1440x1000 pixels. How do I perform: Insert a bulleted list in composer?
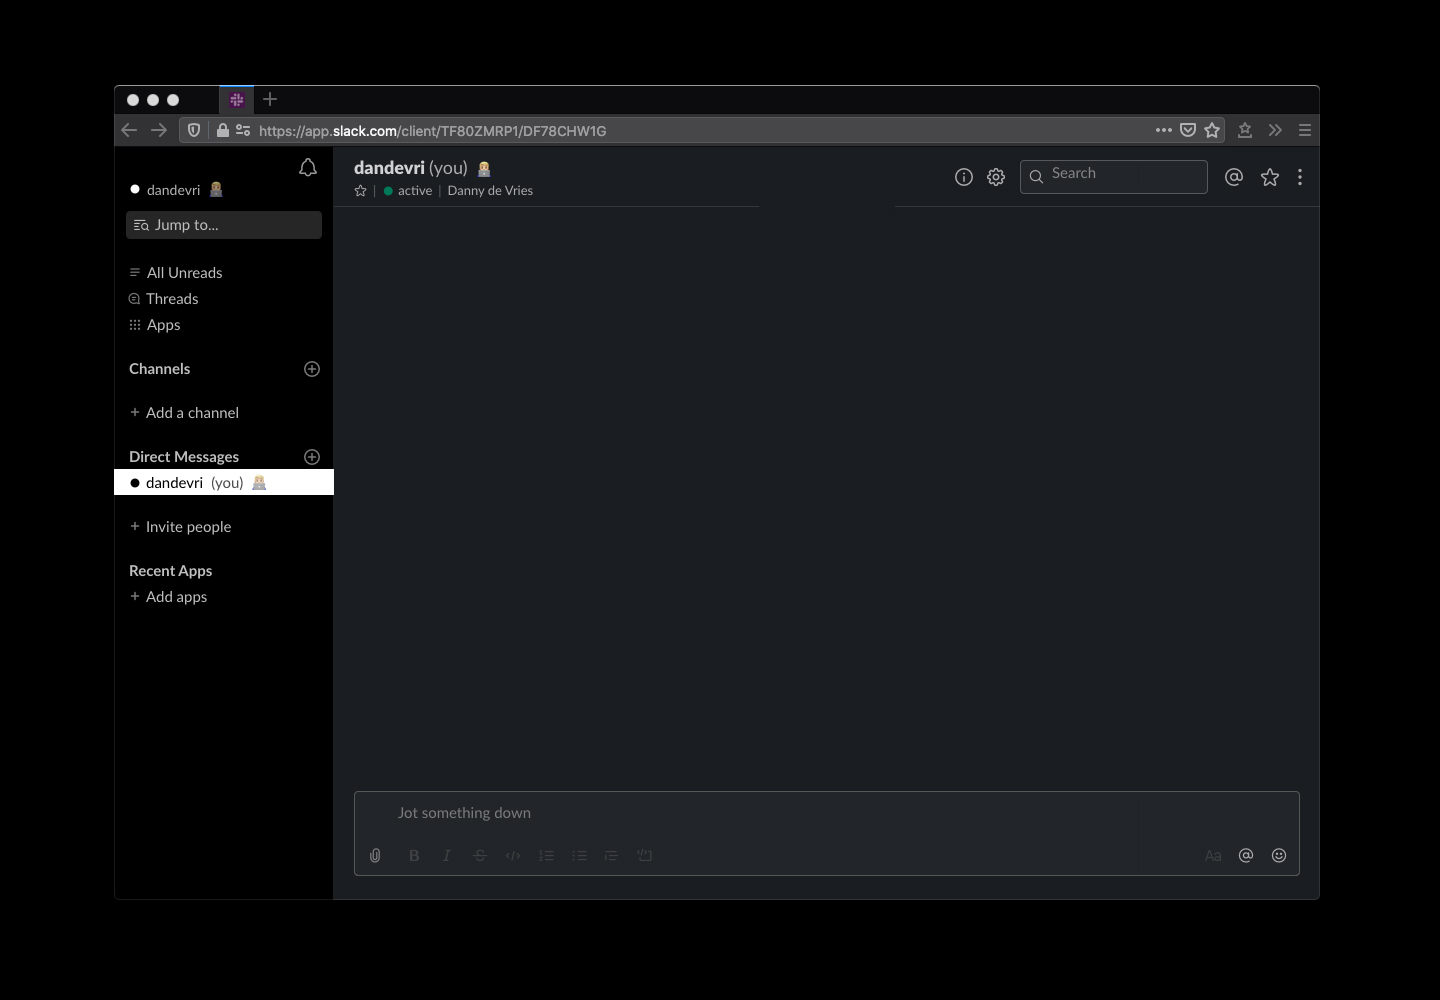(x=579, y=855)
